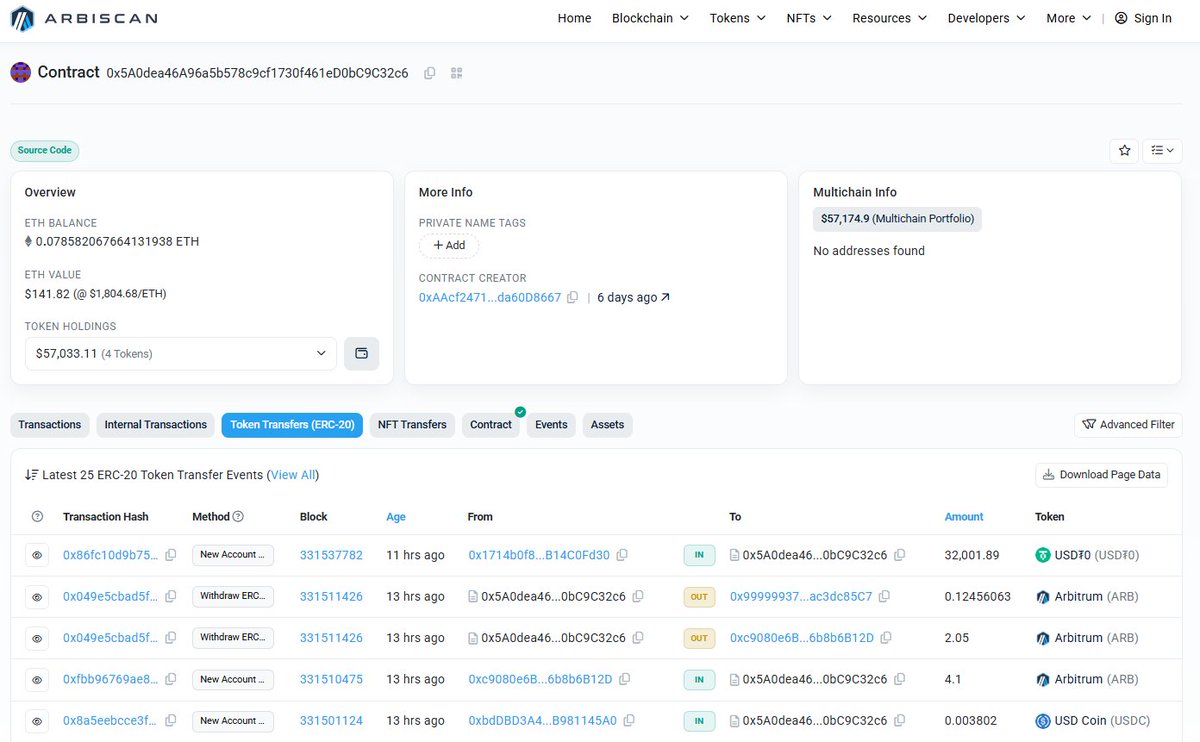Viewport: 1200px width, 742px height.
Task: Click the contract identicon avatar
Action: [20, 72]
